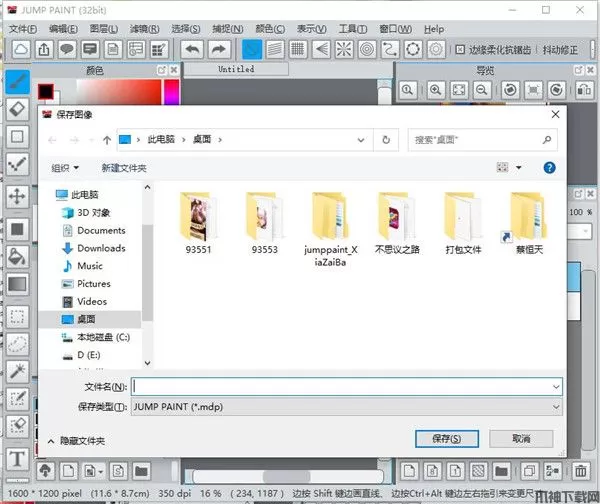
Task: Open the 图层(L) menu
Action: tap(101, 29)
